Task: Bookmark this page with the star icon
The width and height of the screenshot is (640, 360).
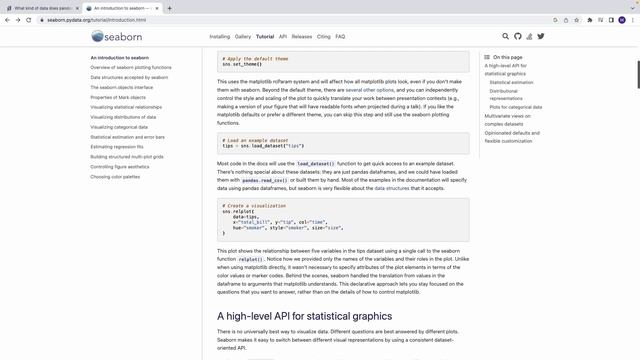Action: 576,20
